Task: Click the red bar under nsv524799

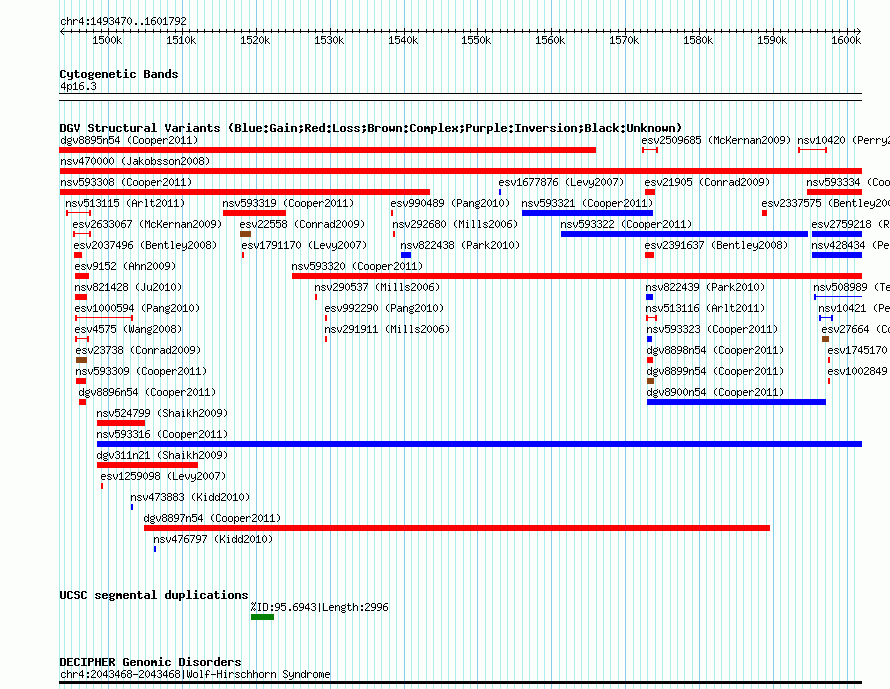Action: coord(121,423)
